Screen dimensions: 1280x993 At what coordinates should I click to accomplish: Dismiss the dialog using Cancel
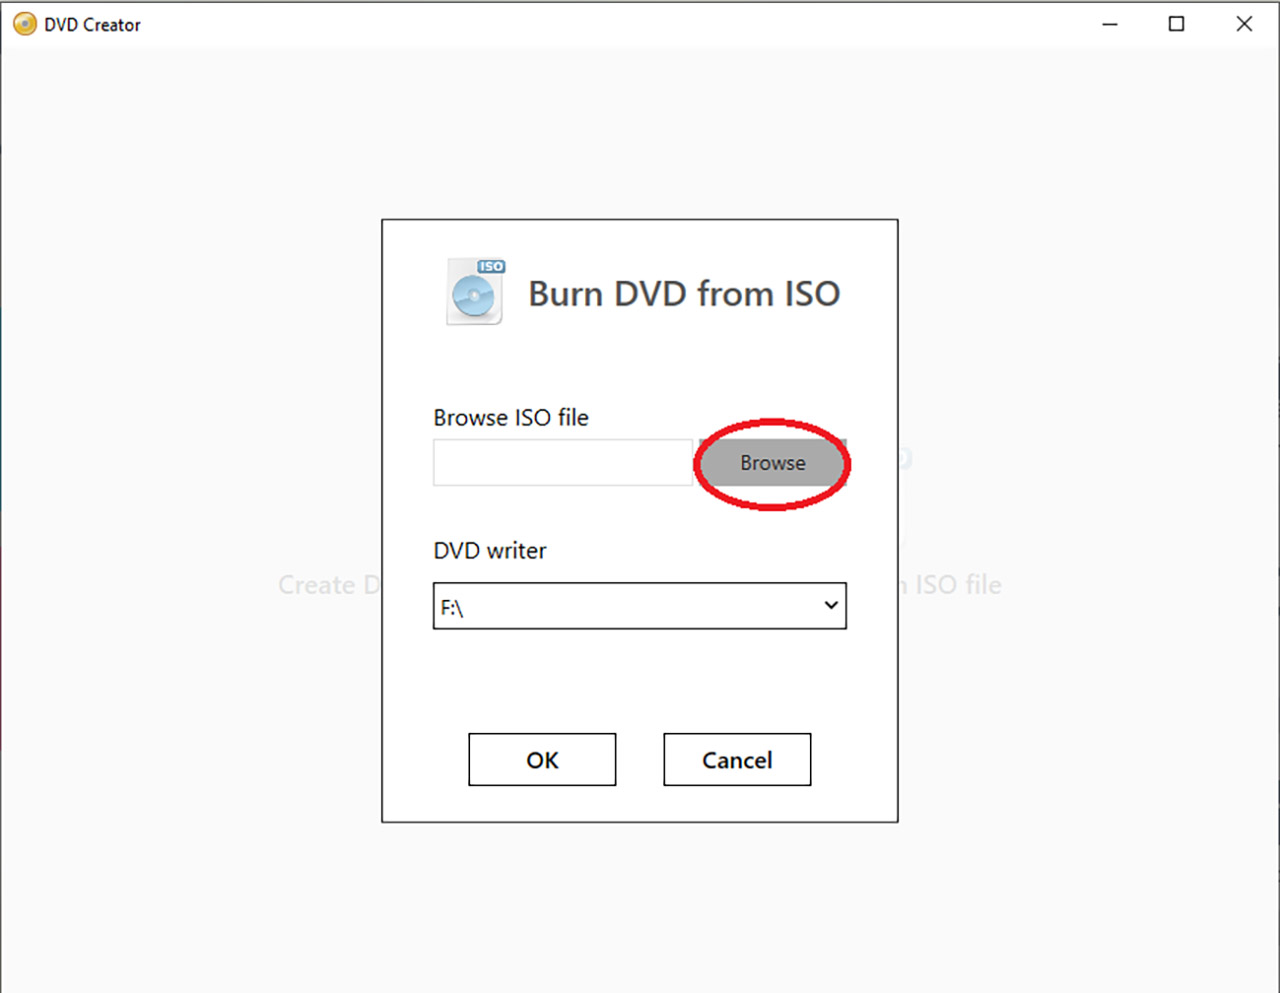click(x=737, y=760)
